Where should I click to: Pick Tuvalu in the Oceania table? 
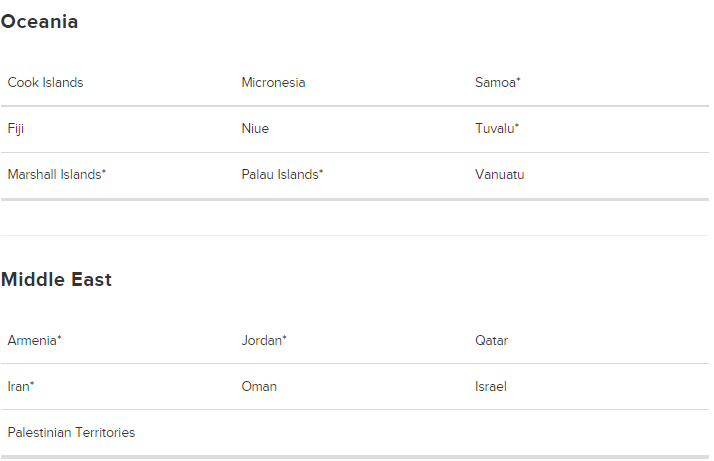[x=494, y=128]
